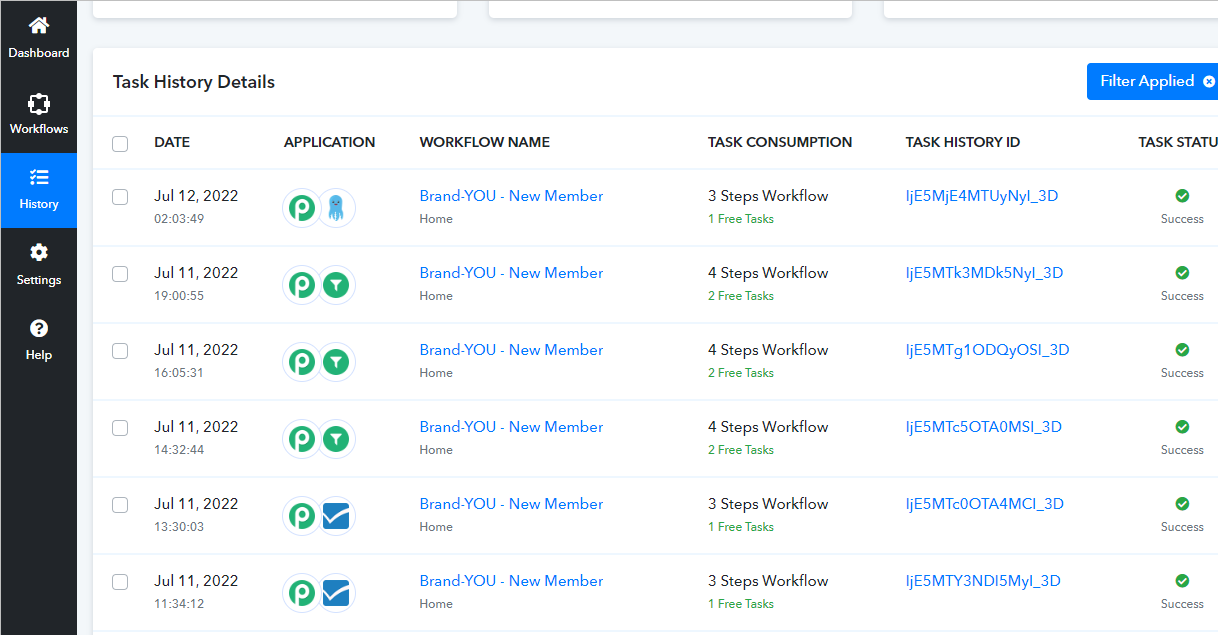Screen dimensions: 1218x635
Task: Click 3 Steps Workflow in 02:03:49 row
Action: (768, 196)
